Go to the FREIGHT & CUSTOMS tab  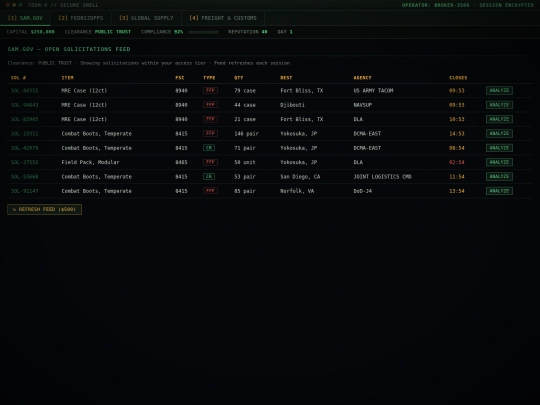point(223,18)
